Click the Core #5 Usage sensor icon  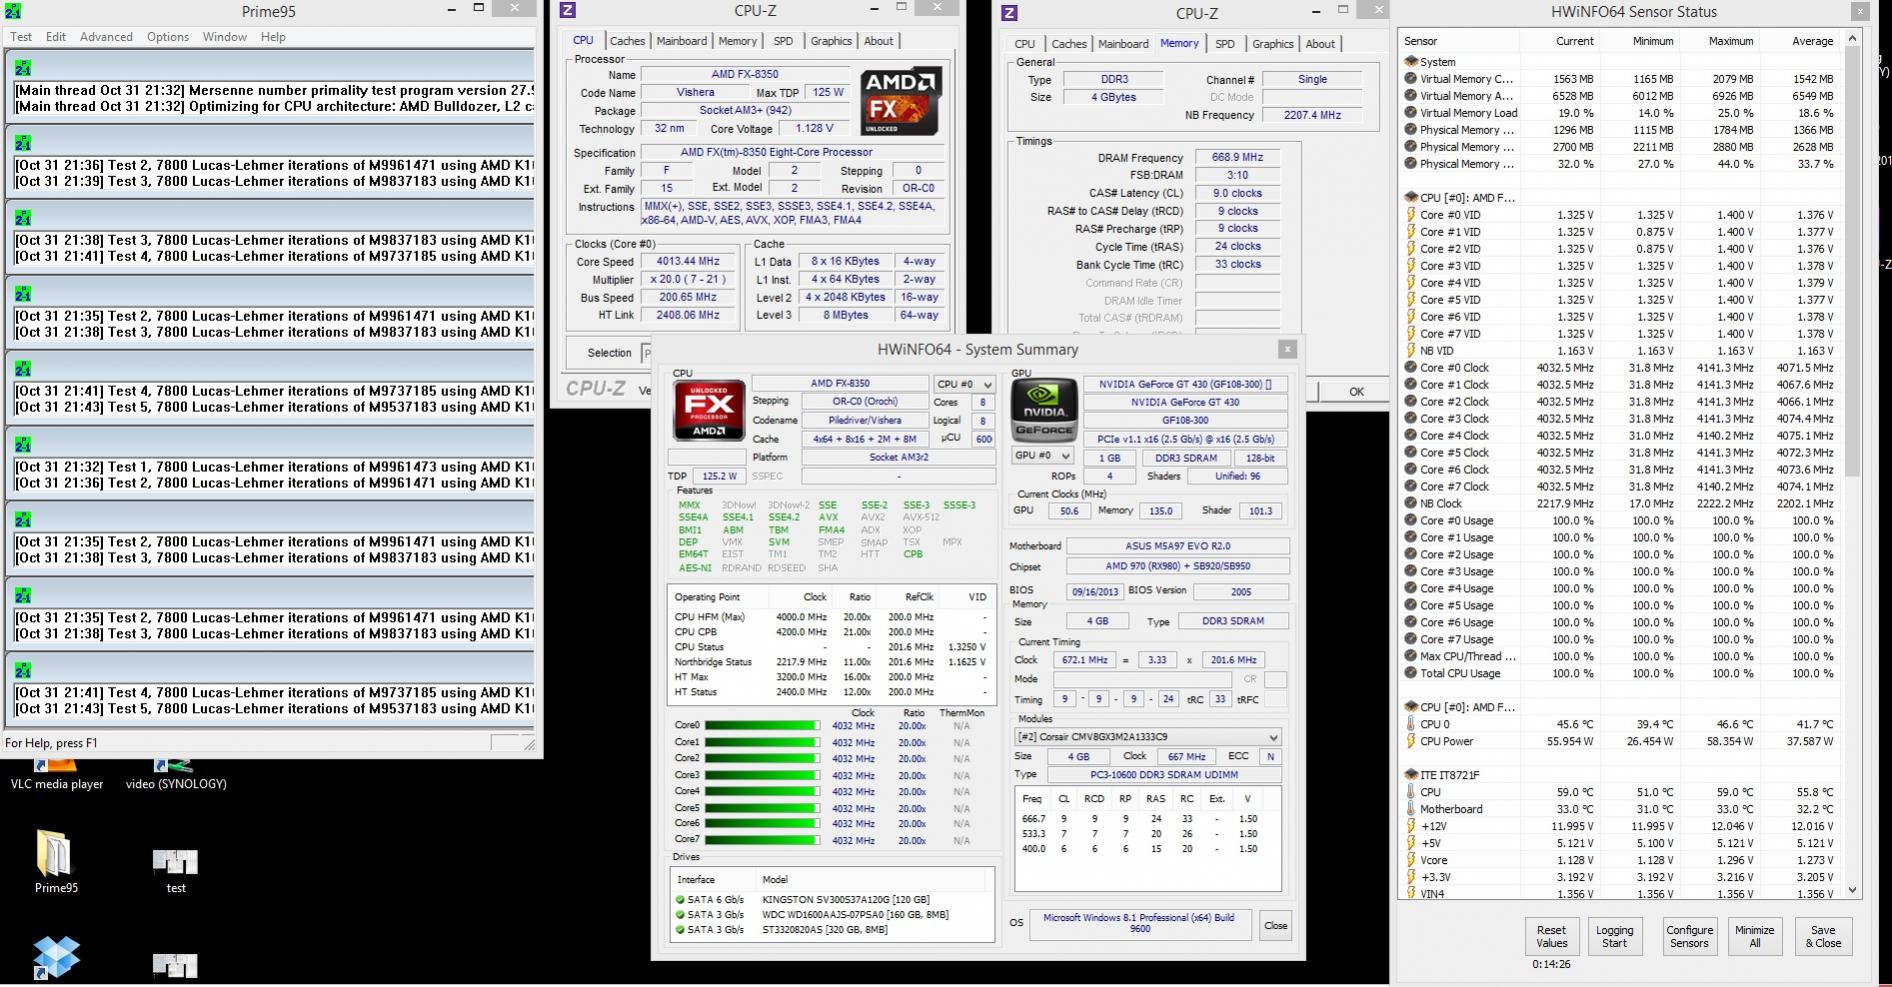coord(1411,606)
